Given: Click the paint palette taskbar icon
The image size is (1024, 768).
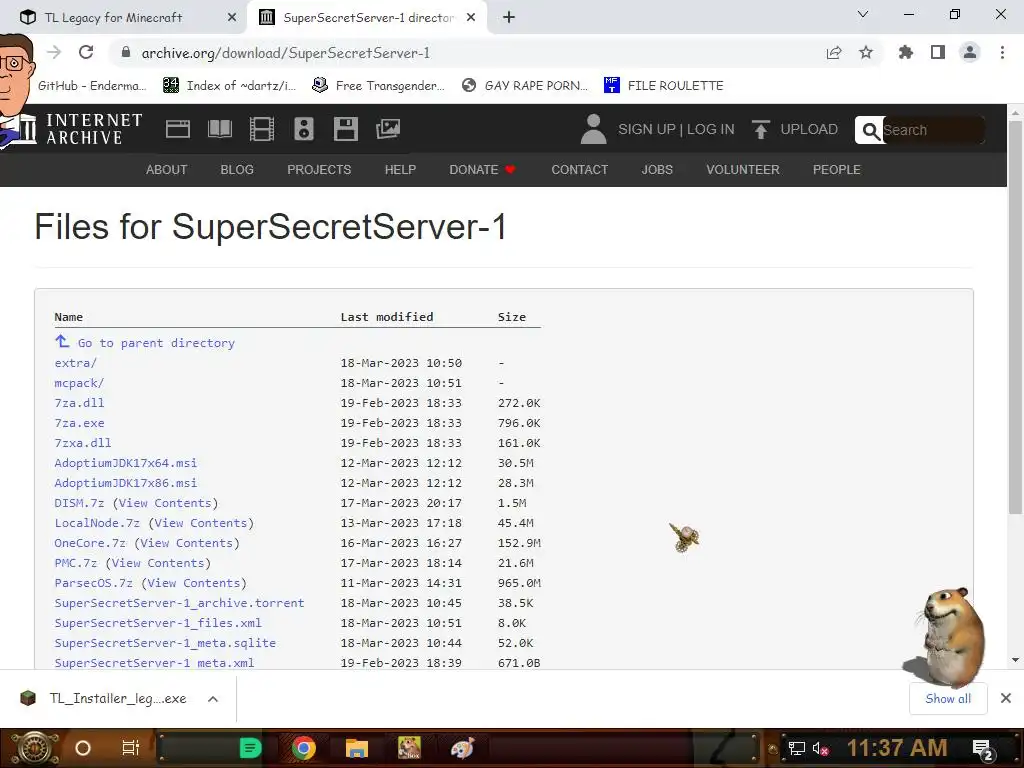Looking at the screenshot, I should coord(462,748).
